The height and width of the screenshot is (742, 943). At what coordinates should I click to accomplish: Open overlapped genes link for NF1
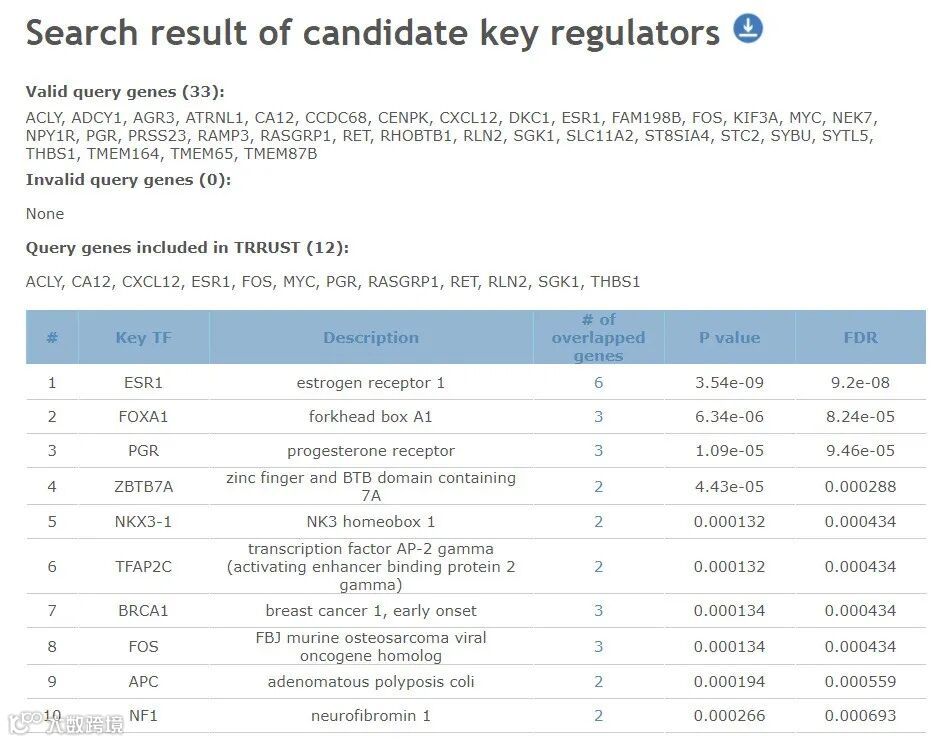(x=598, y=716)
